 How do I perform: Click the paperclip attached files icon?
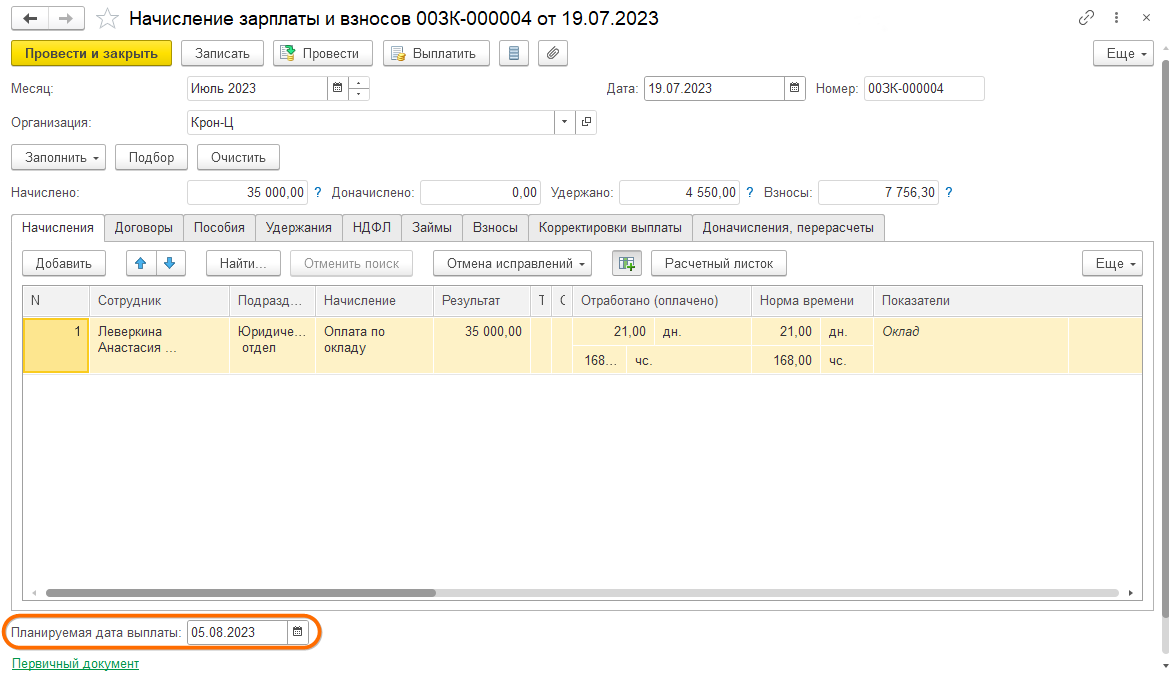point(552,53)
